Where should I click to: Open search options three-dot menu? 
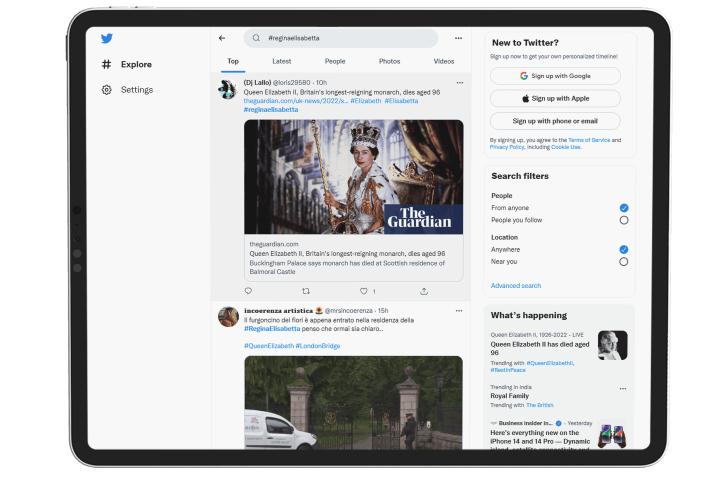click(458, 38)
